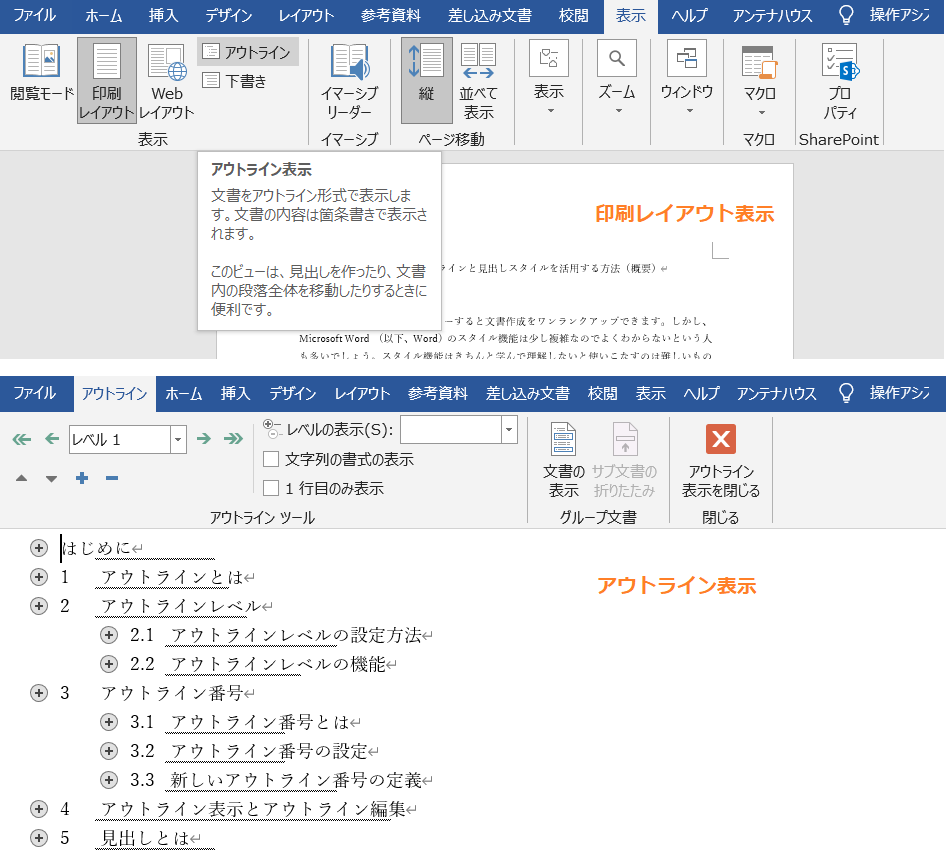Demote to body text double-right arrow
Screen dimensions: 946x850
(x=234, y=439)
